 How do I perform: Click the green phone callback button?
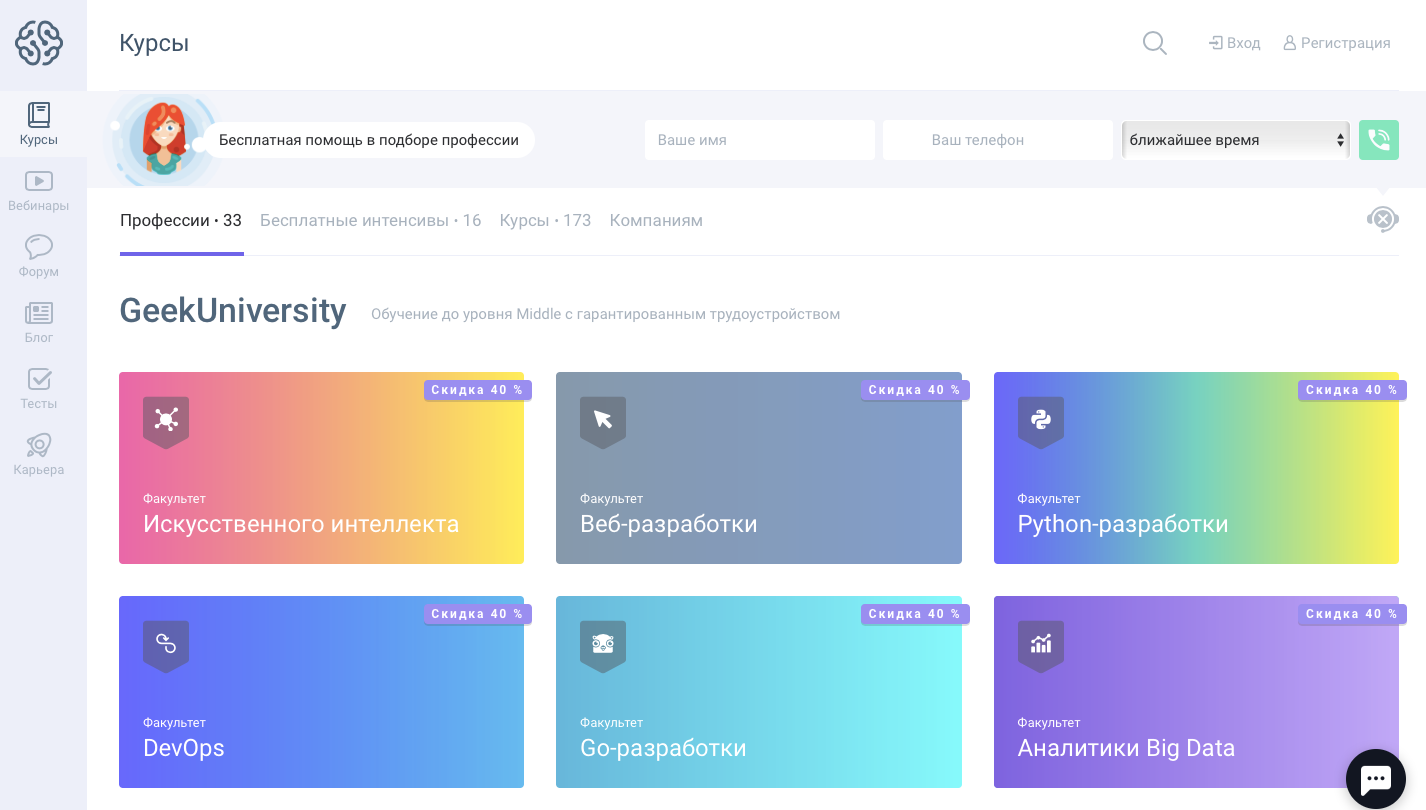[x=1379, y=140]
